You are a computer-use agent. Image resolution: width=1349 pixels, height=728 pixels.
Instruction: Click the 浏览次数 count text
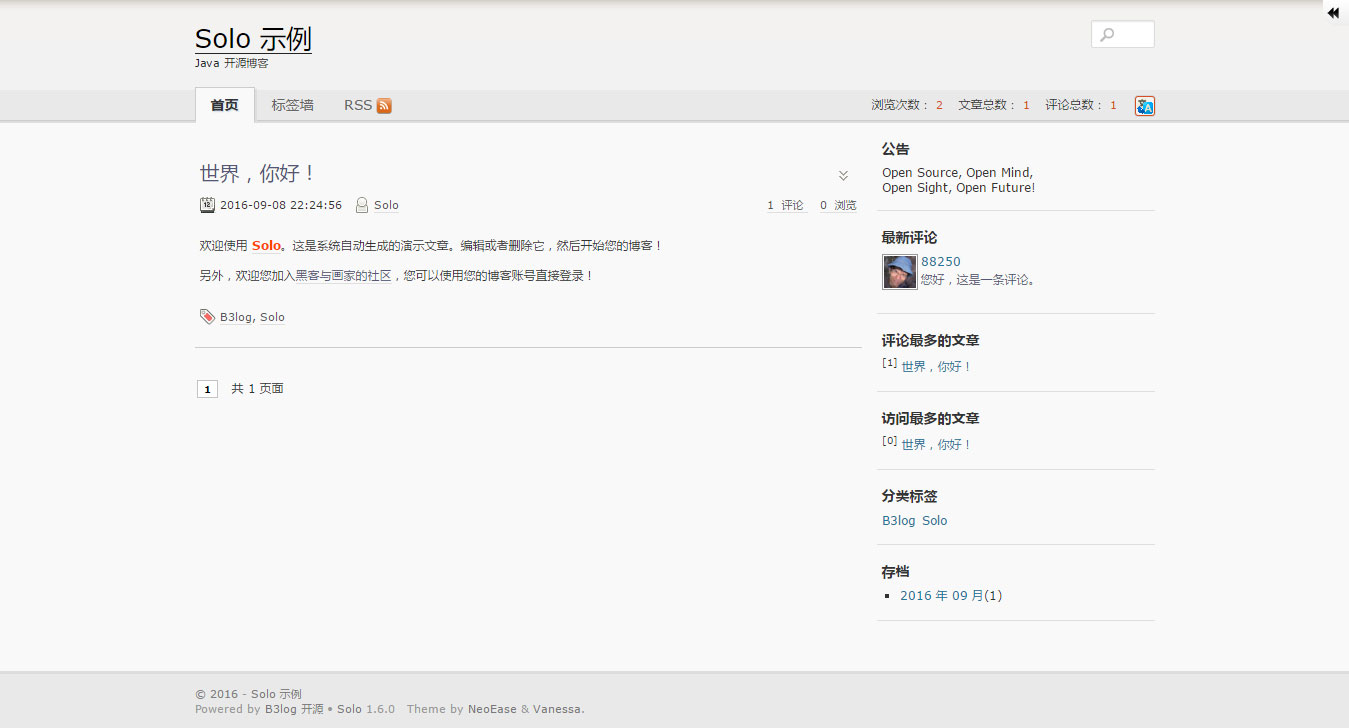(x=906, y=105)
